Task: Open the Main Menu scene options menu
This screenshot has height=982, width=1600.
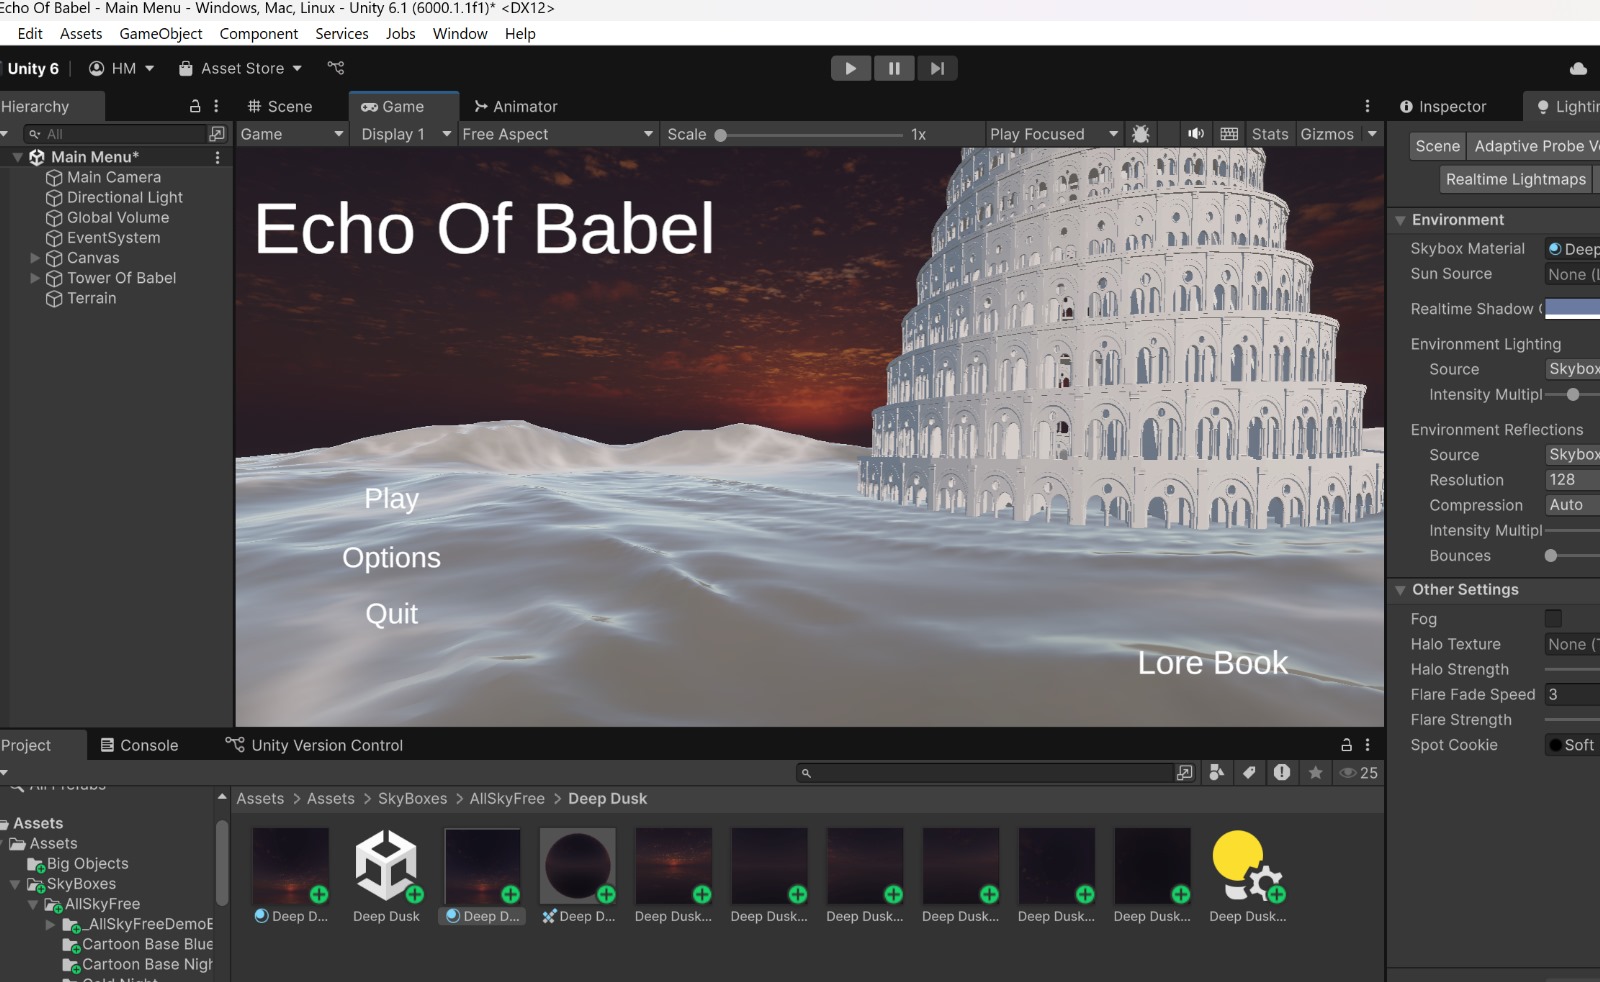Action: pos(217,157)
